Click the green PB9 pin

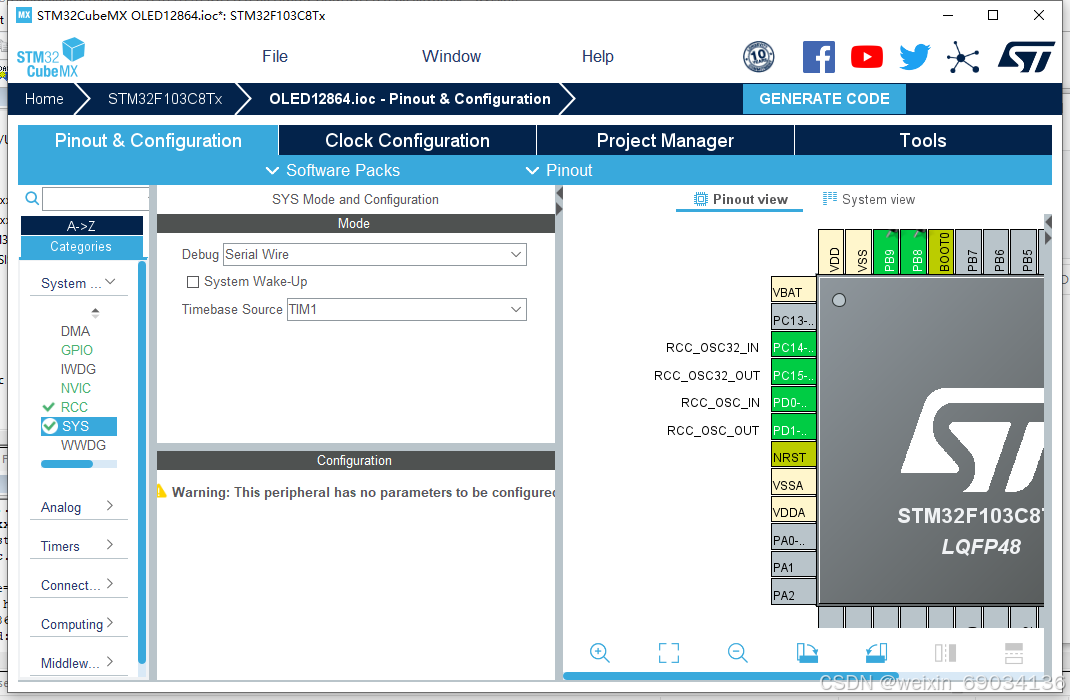click(x=886, y=252)
